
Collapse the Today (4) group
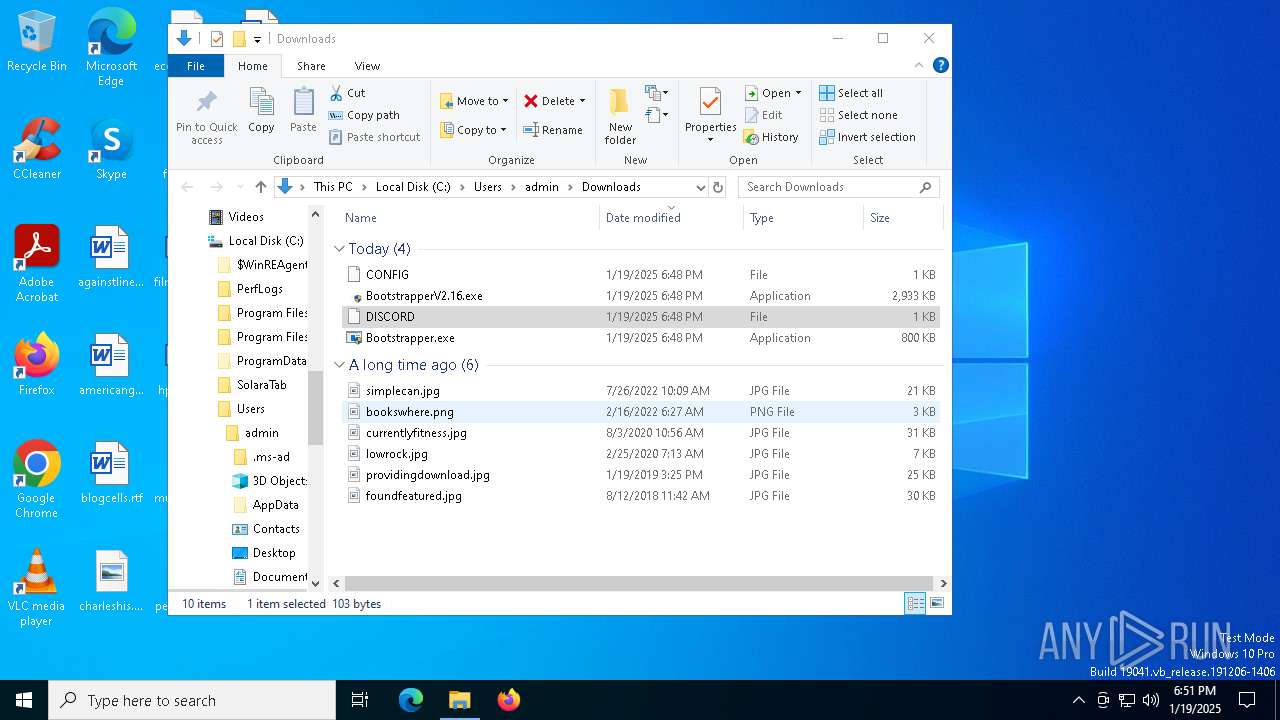[x=340, y=249]
